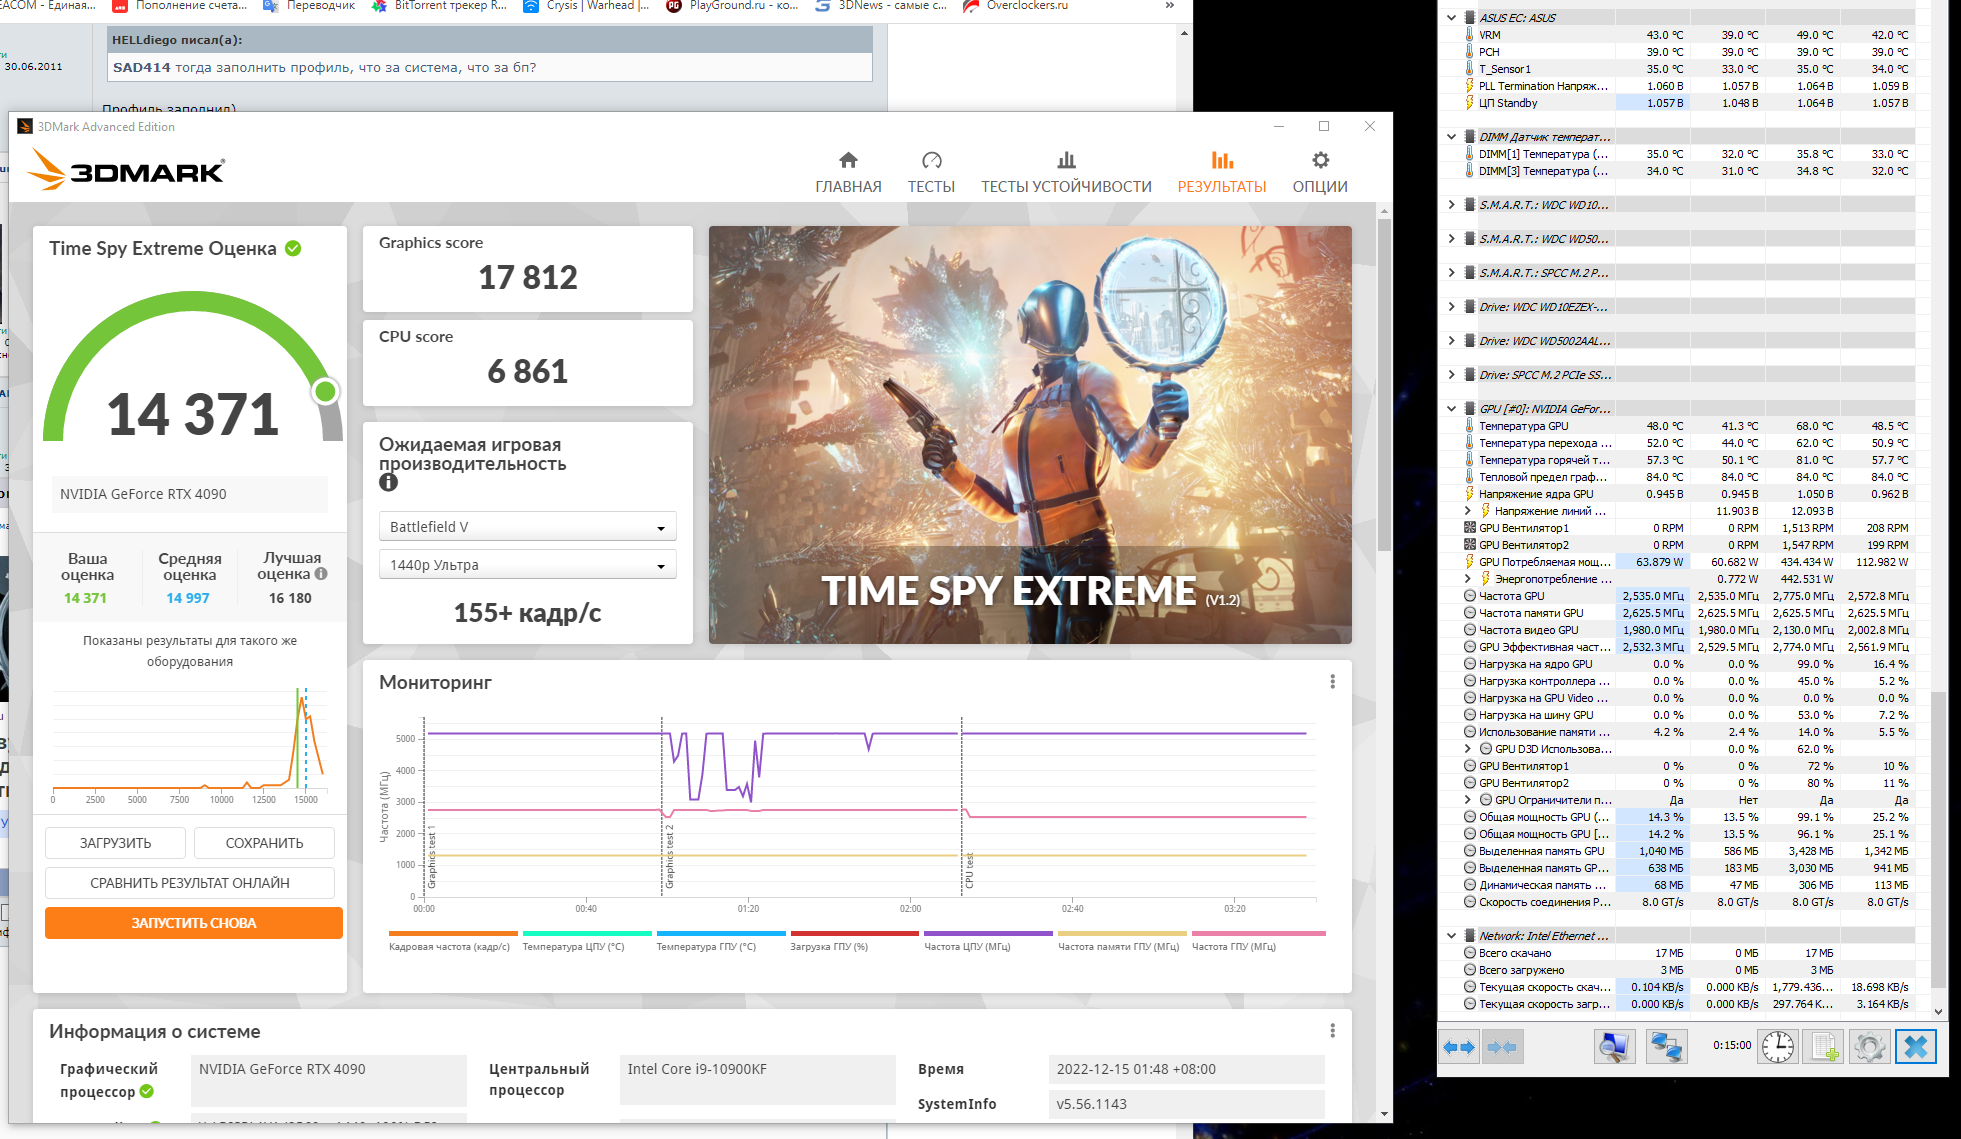Go to the ОПЦИИ tab
This screenshot has height=1139, width=1961.
coord(1320,172)
